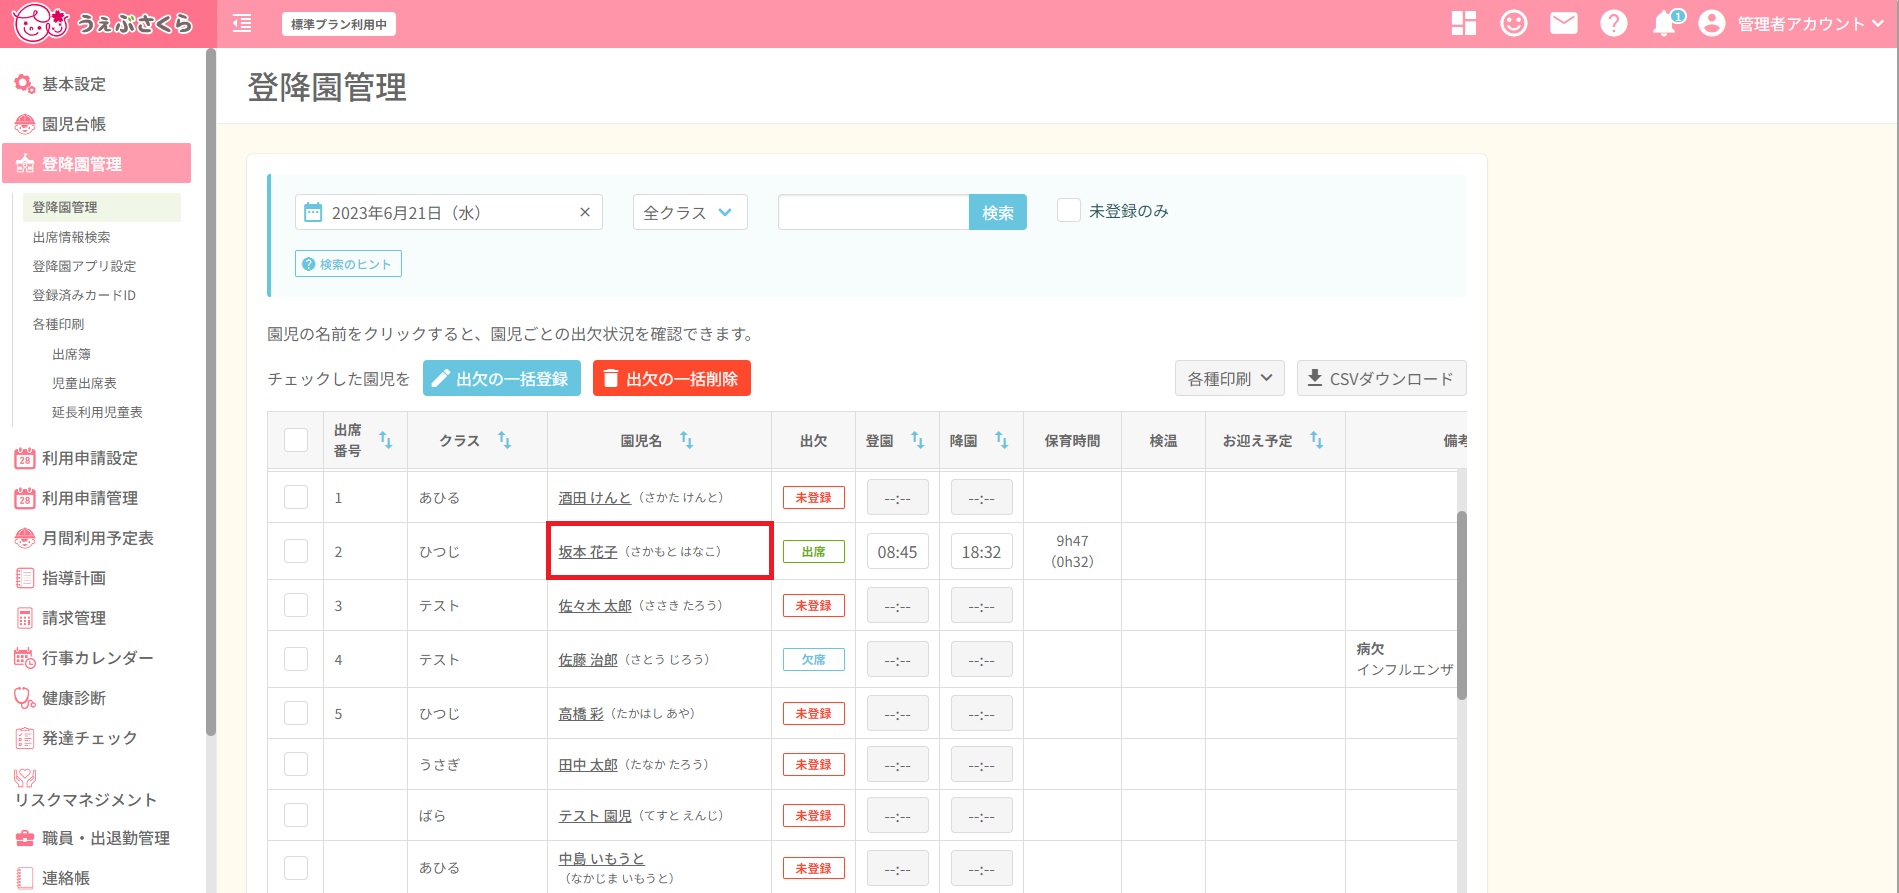Click the 利用申請設定 calendar icon
Screen dimensions: 1899x893
click(x=25, y=458)
